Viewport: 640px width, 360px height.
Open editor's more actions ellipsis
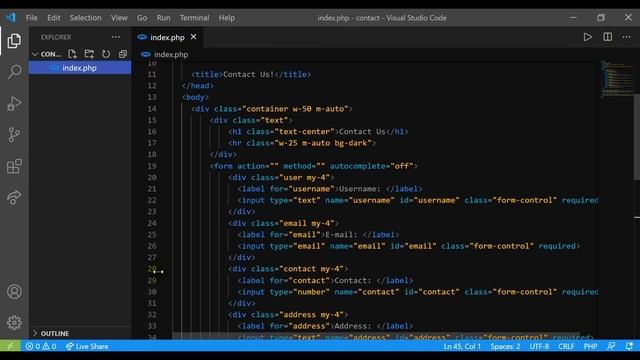(627, 37)
